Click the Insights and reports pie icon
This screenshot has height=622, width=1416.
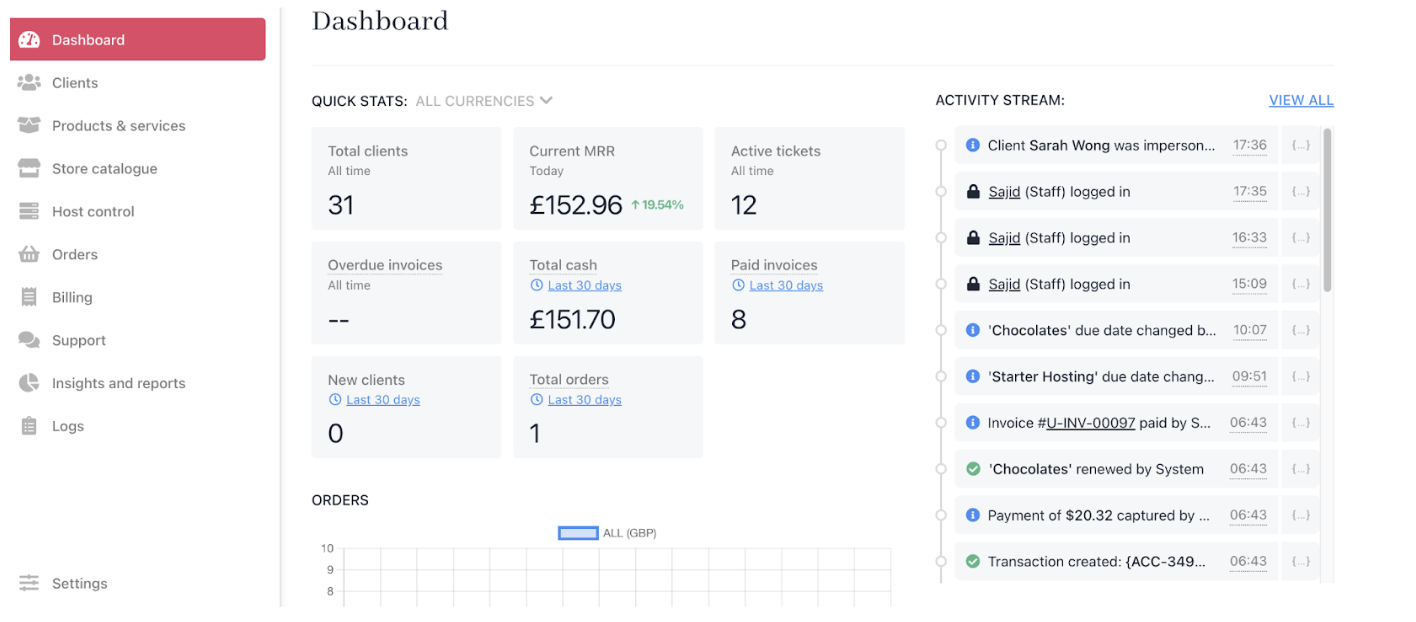point(29,384)
